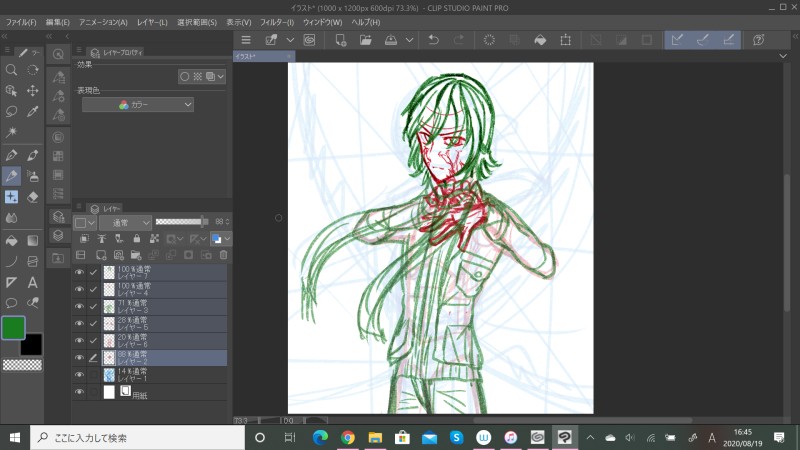Viewport: 800px width, 450px height.
Task: Expand the layer color dropdown arrow
Action: tap(227, 239)
